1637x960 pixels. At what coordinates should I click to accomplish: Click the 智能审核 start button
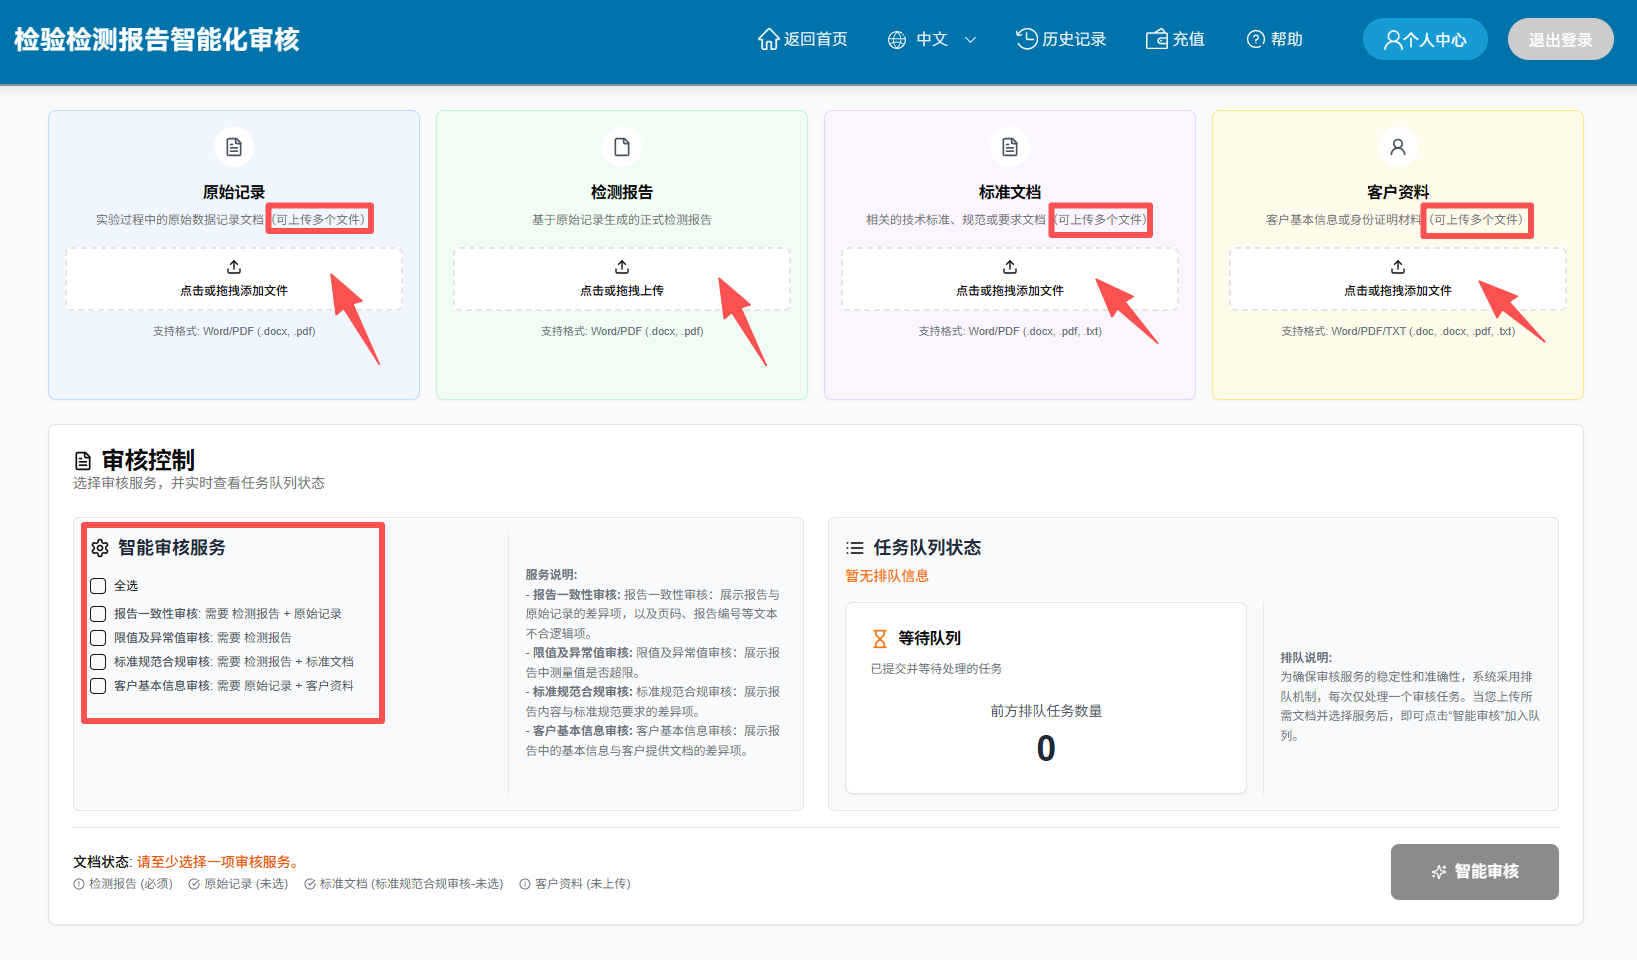point(1474,872)
